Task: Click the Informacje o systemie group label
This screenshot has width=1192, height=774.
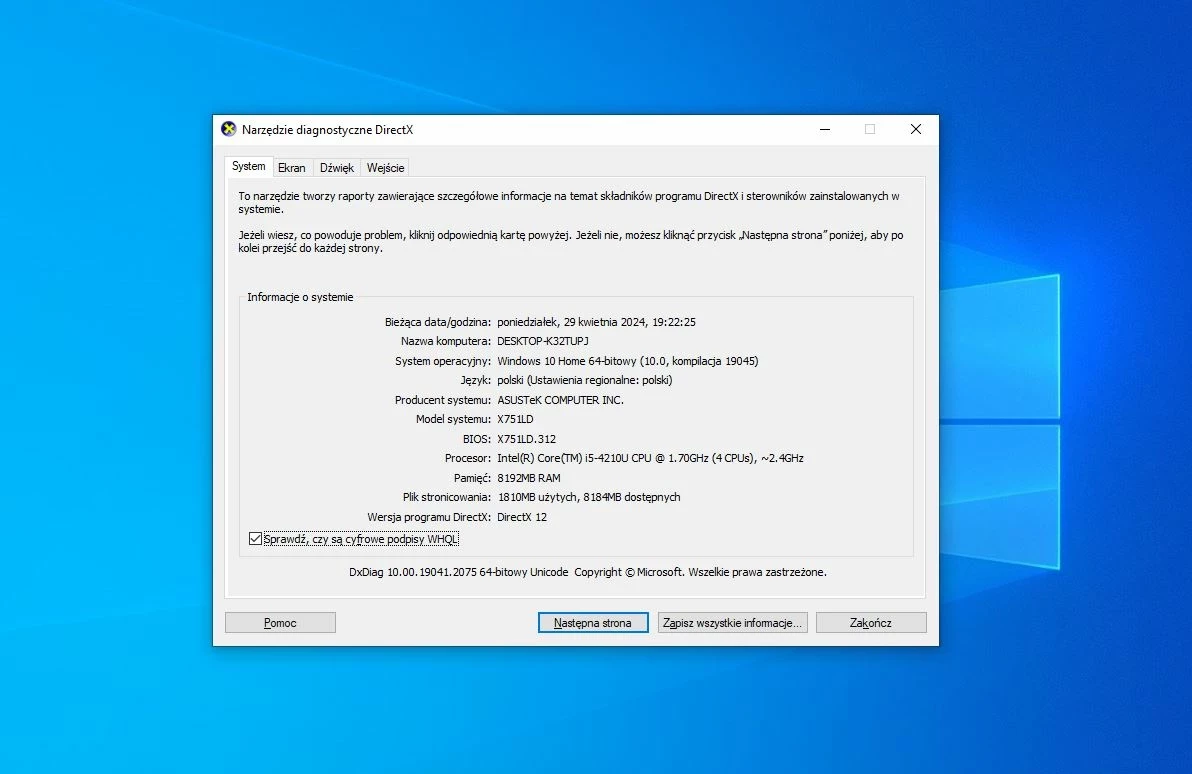Action: coord(300,297)
